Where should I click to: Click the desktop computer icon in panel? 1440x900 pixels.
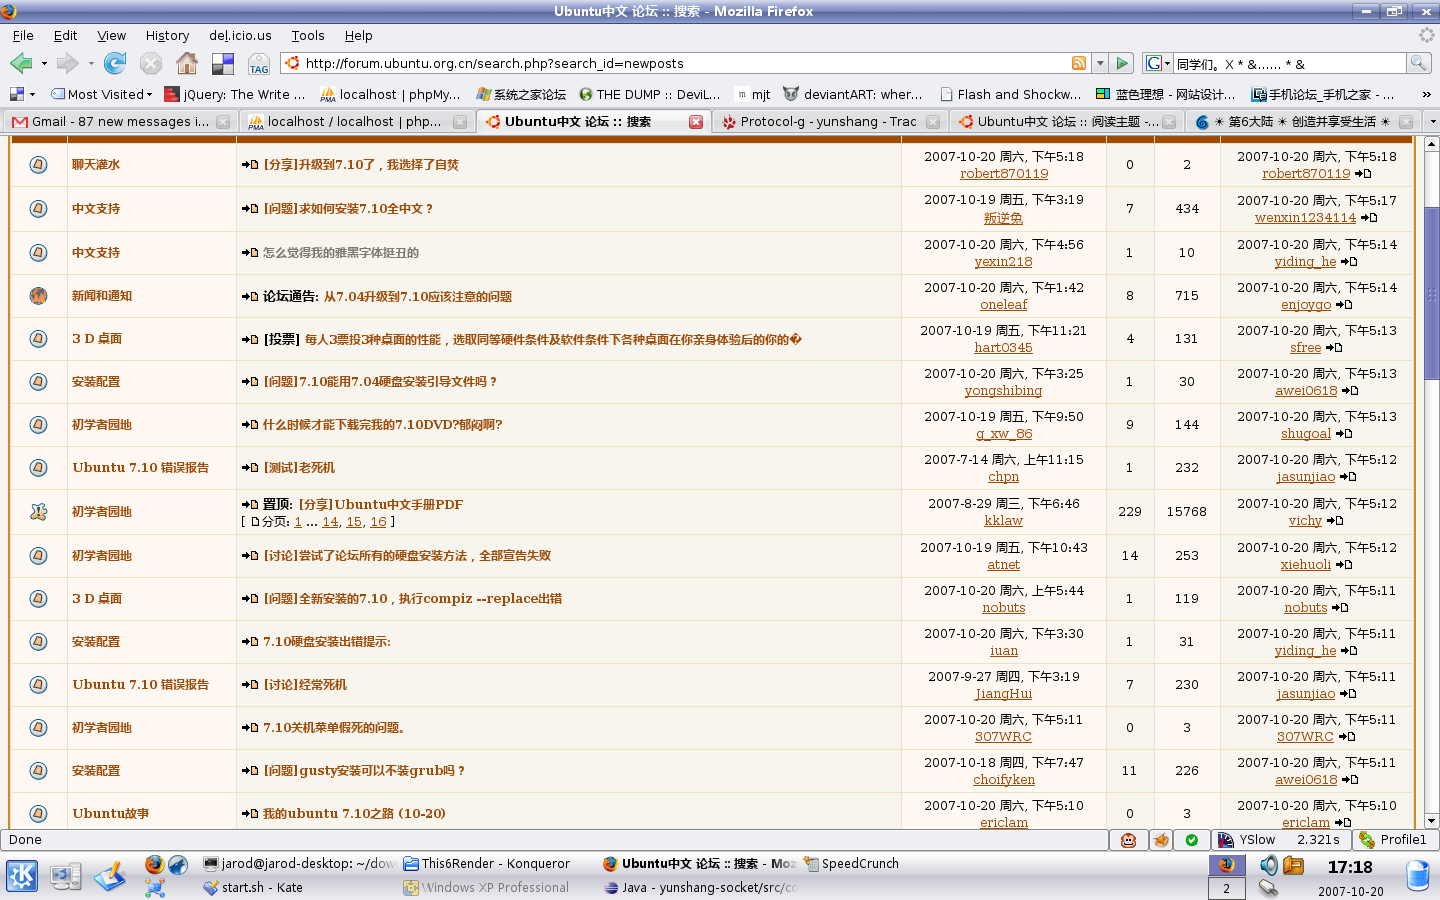(x=66, y=876)
